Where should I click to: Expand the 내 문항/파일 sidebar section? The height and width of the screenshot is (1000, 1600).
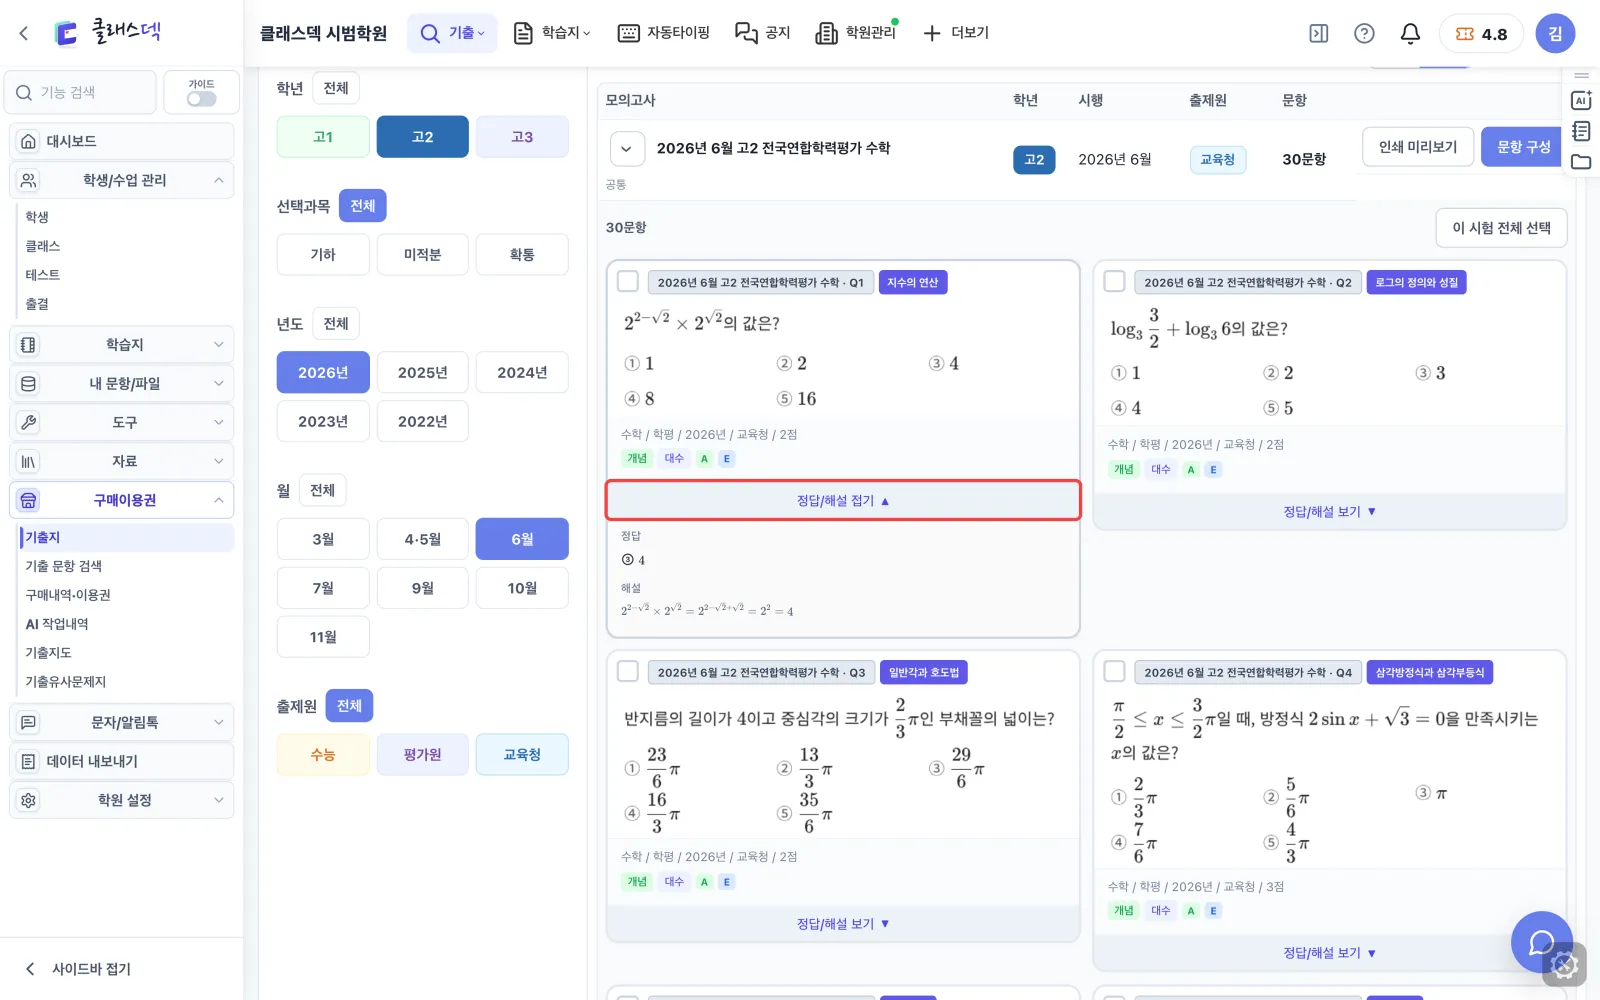(x=121, y=383)
